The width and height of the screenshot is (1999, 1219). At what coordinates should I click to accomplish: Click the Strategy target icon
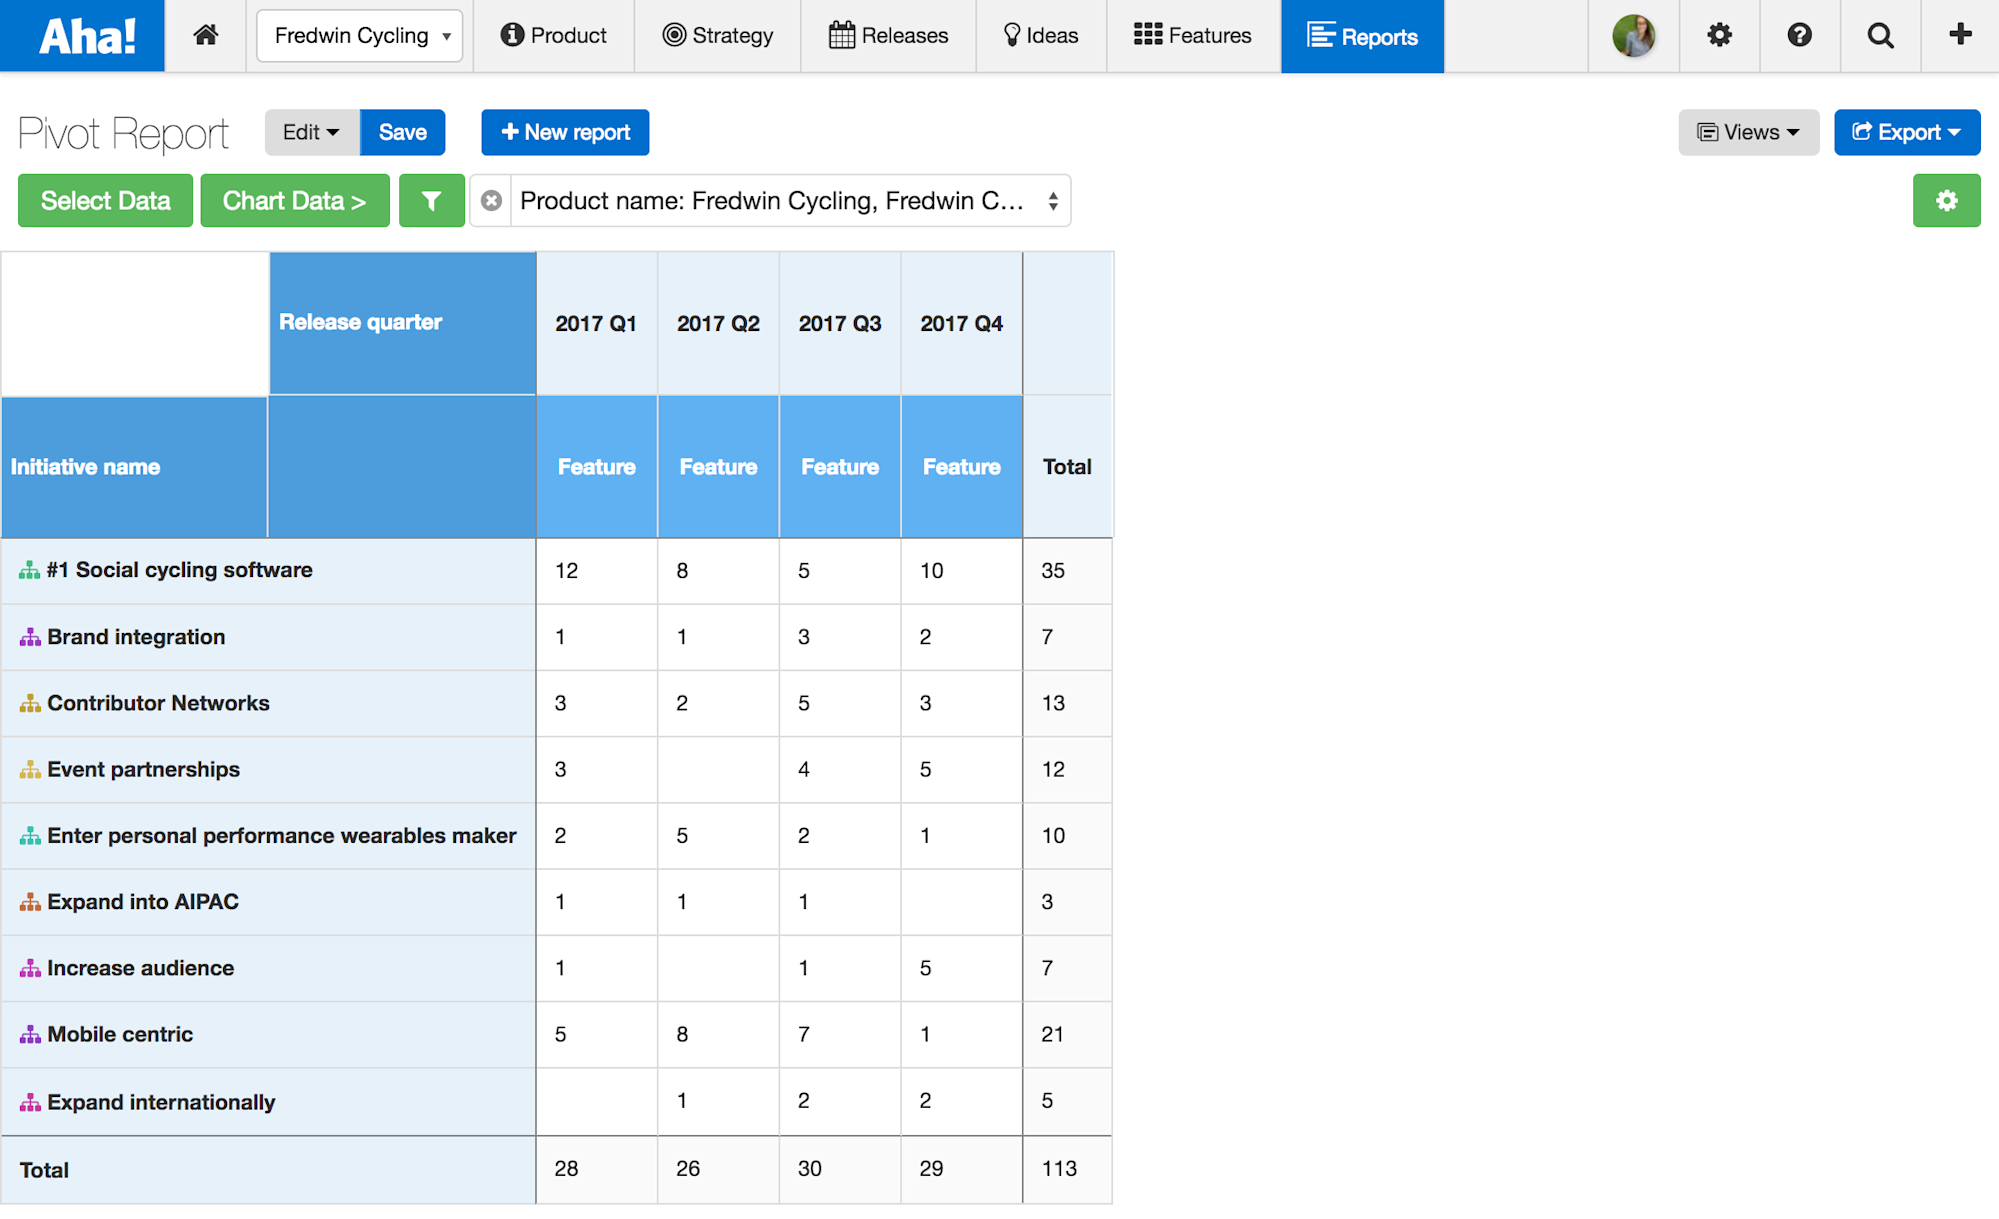(x=673, y=35)
